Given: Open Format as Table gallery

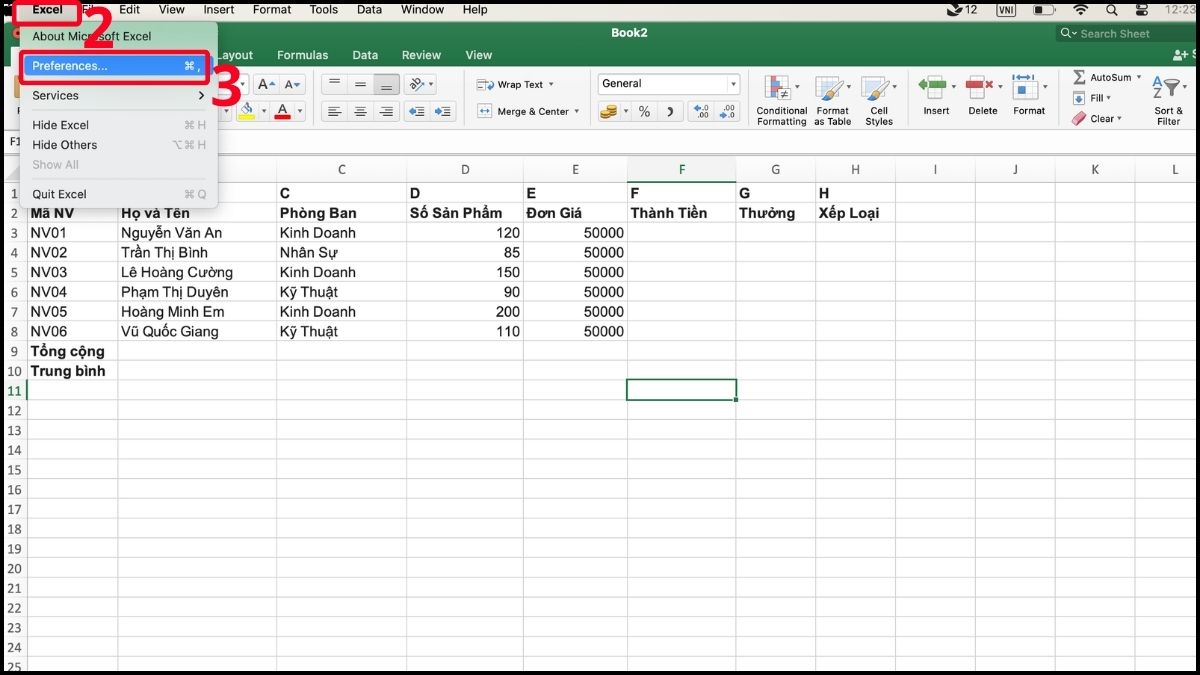Looking at the screenshot, I should [x=832, y=101].
